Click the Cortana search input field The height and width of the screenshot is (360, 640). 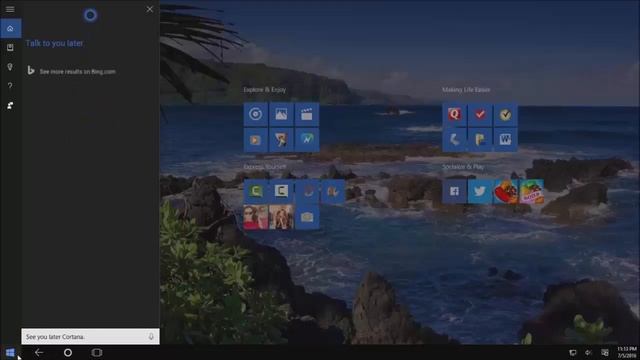pyautogui.click(x=90, y=336)
